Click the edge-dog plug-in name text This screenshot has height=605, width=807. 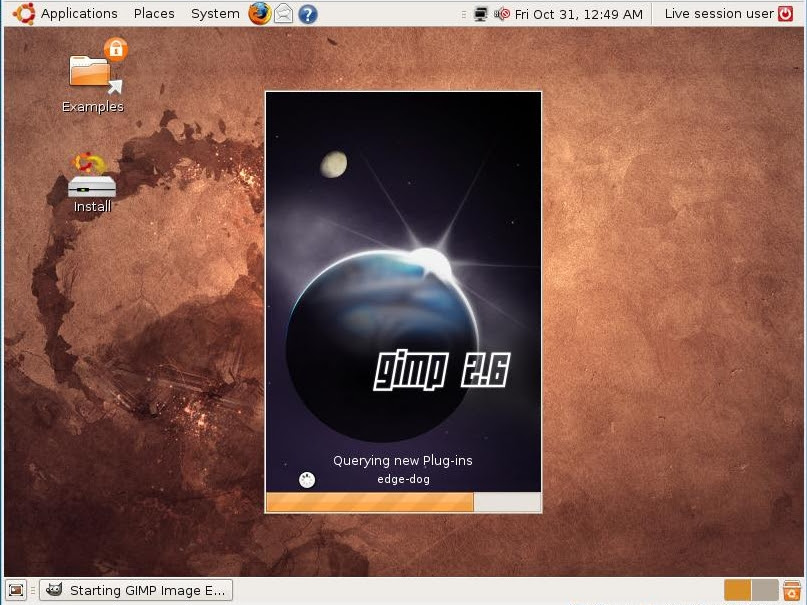coord(404,479)
